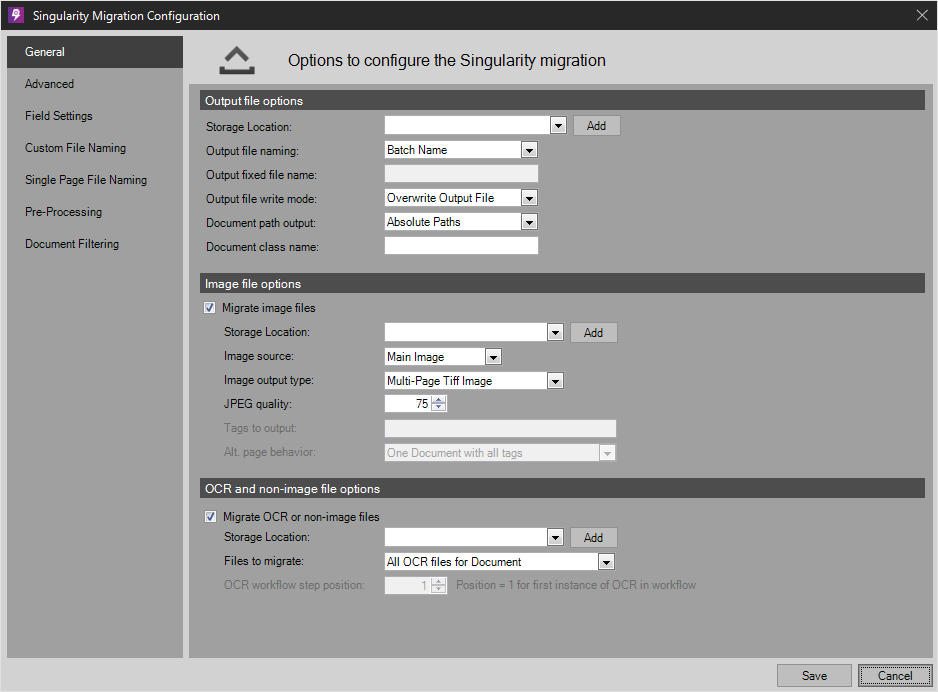938x692 pixels.
Task: Click the Output fixed file name field
Action: (x=461, y=174)
